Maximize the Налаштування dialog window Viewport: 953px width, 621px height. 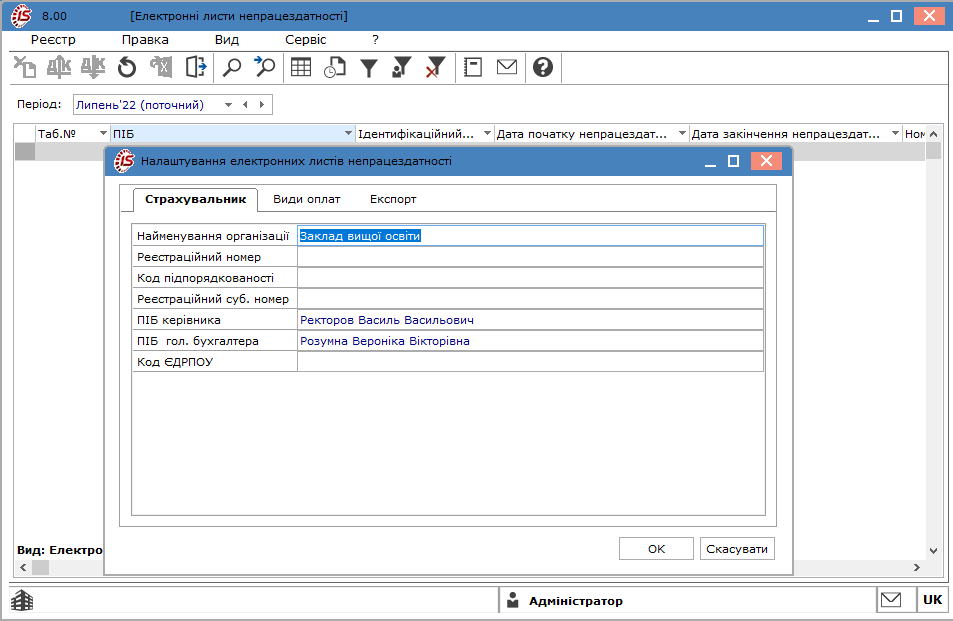coord(734,161)
